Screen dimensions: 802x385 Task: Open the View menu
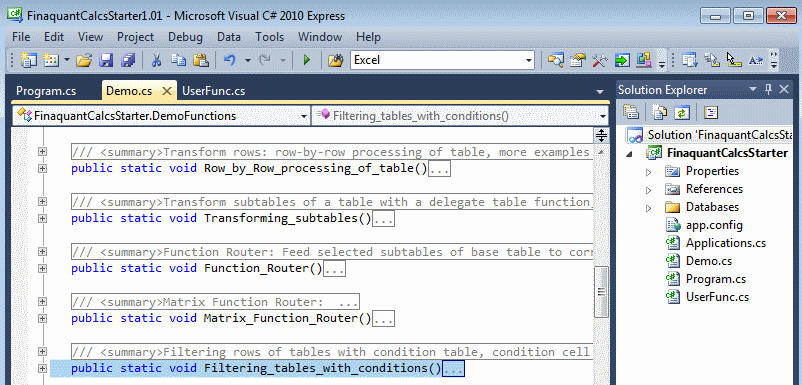pos(90,37)
